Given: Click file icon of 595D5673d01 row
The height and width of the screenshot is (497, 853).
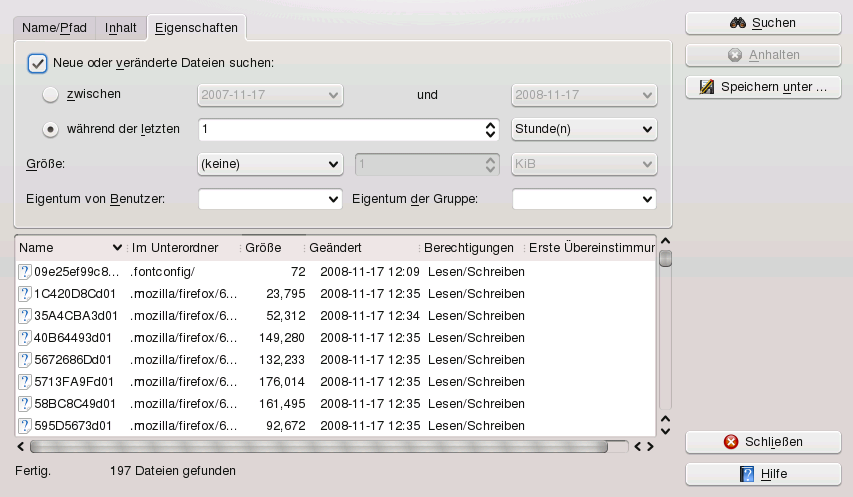Looking at the screenshot, I should [x=24, y=426].
